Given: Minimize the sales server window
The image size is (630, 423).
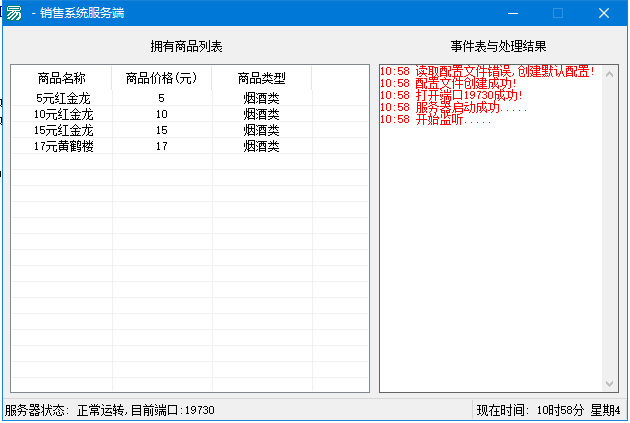Looking at the screenshot, I should click(x=511, y=13).
